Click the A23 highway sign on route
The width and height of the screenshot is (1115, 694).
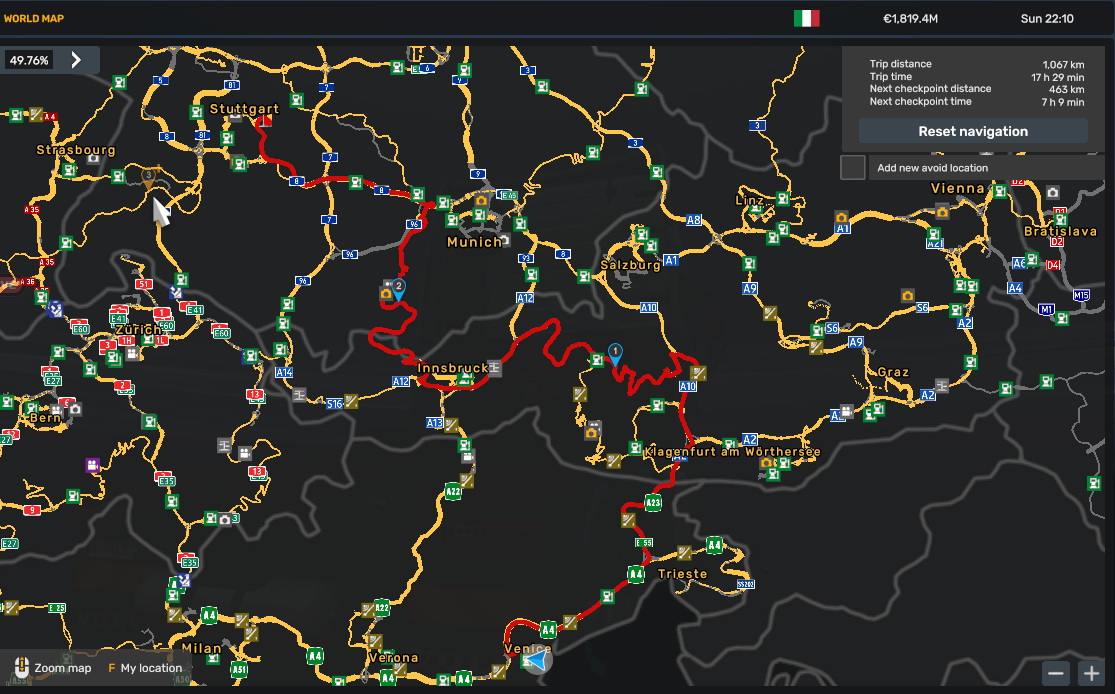pyautogui.click(x=653, y=502)
